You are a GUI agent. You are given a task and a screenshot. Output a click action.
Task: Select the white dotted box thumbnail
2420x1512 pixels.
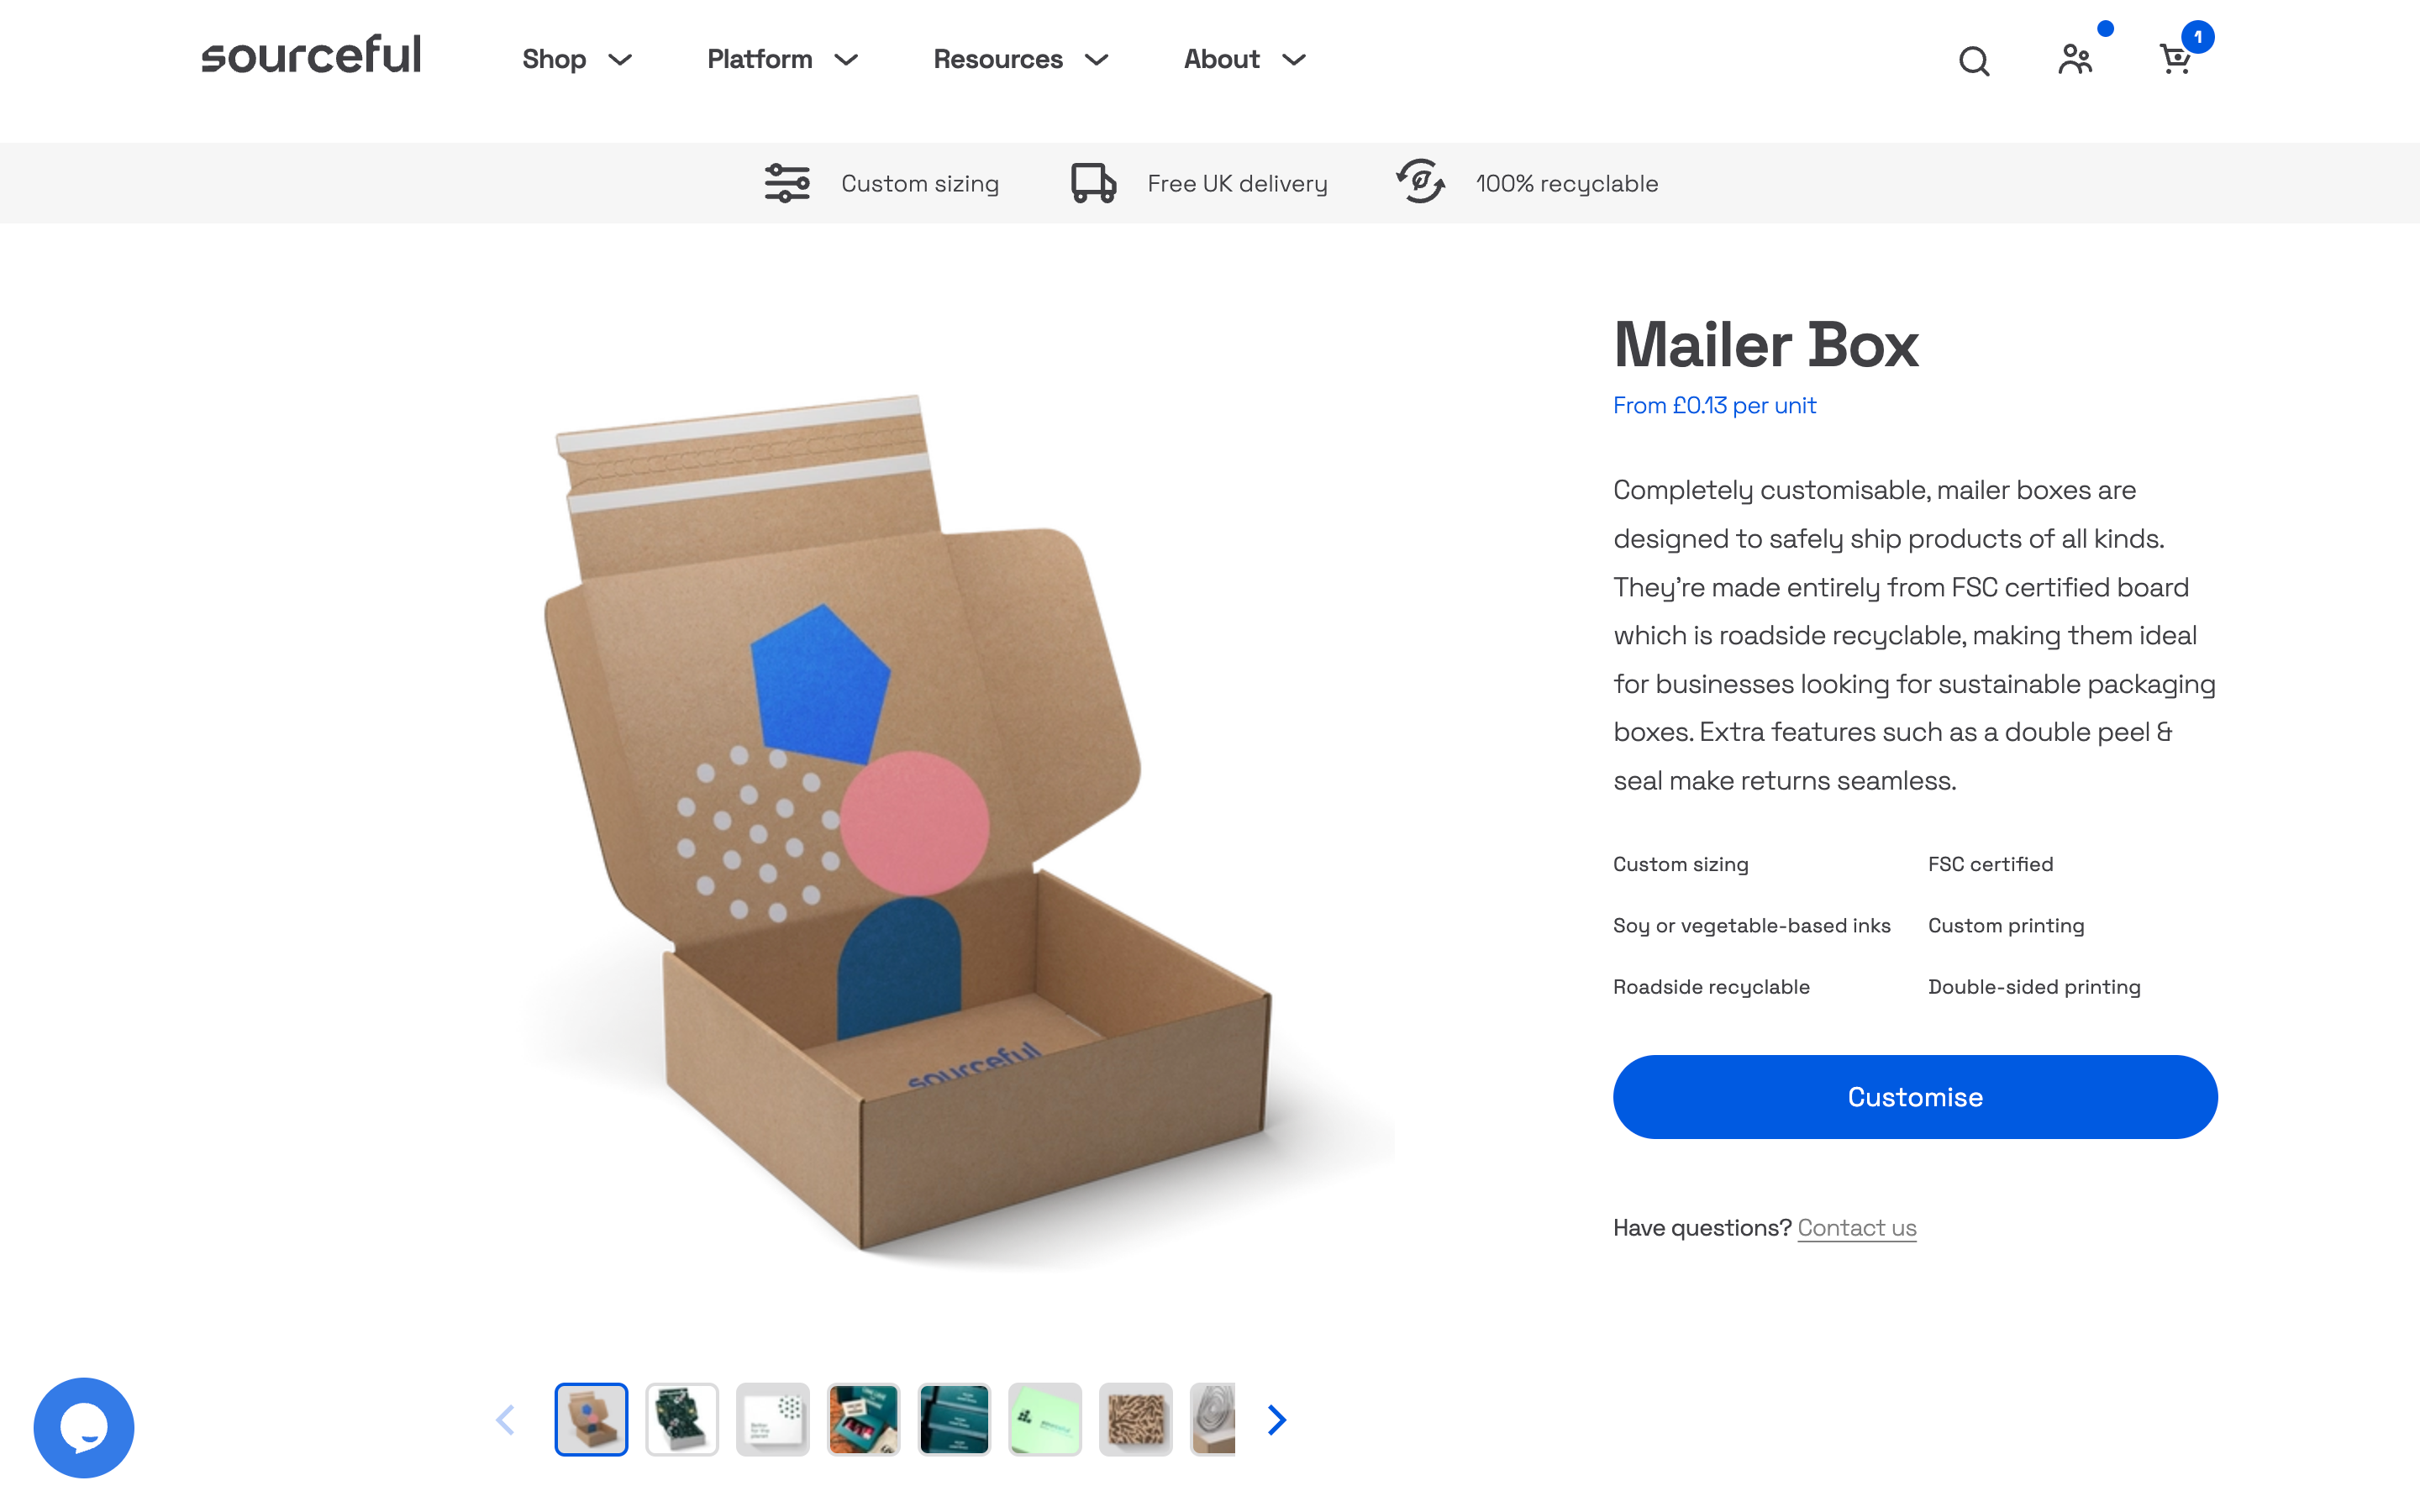pyautogui.click(x=773, y=1419)
